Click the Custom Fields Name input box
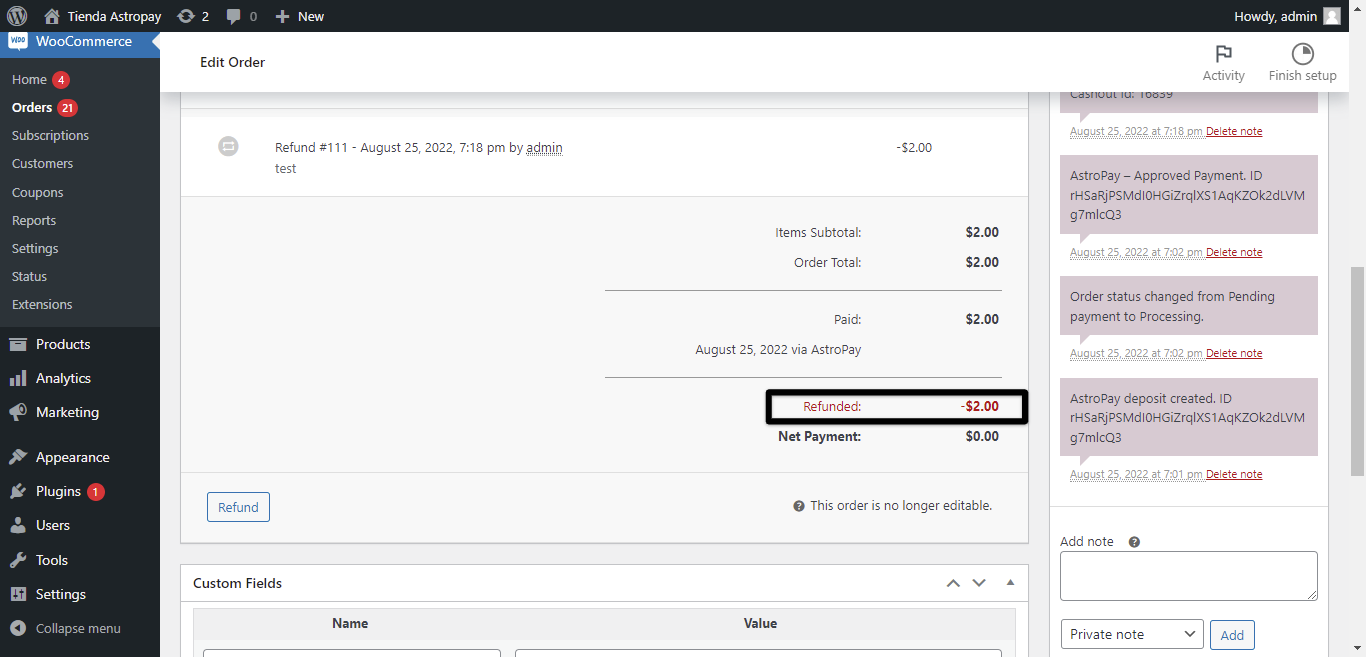This screenshot has width=1366, height=657. [352, 653]
